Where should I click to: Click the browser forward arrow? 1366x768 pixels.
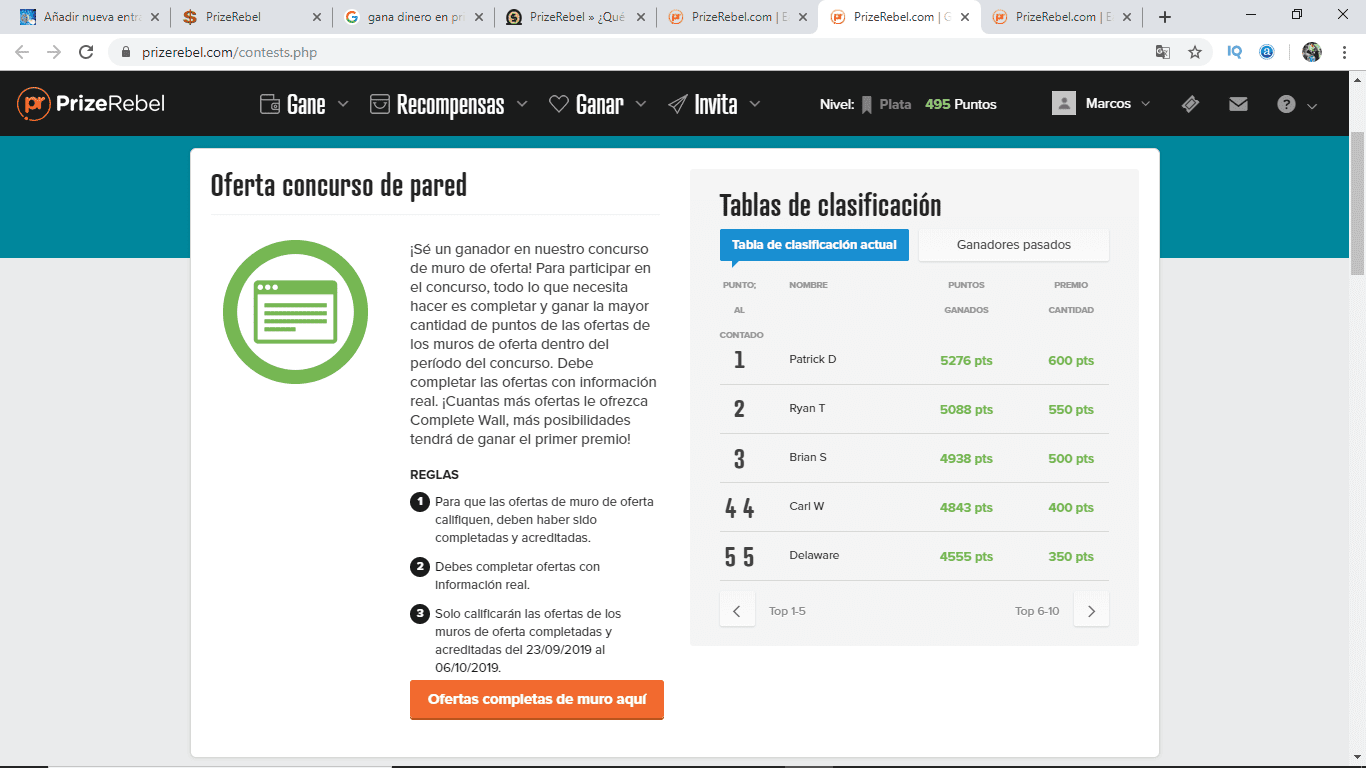[x=54, y=52]
